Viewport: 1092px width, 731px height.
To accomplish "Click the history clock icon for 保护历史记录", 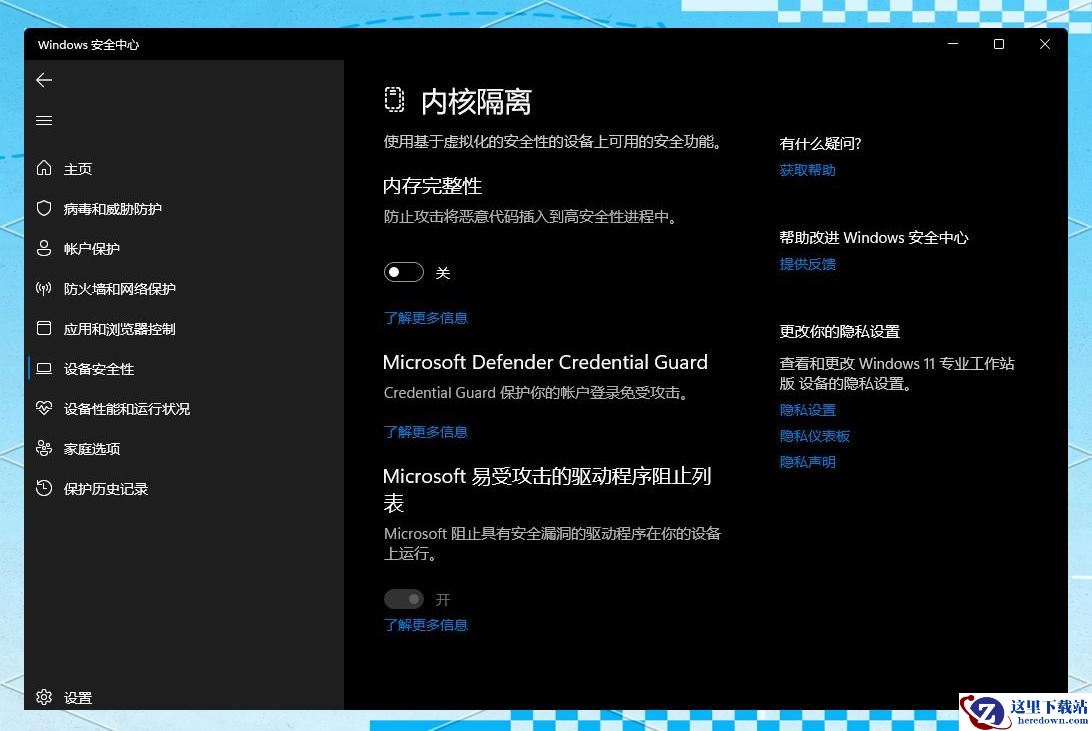I will (44, 488).
